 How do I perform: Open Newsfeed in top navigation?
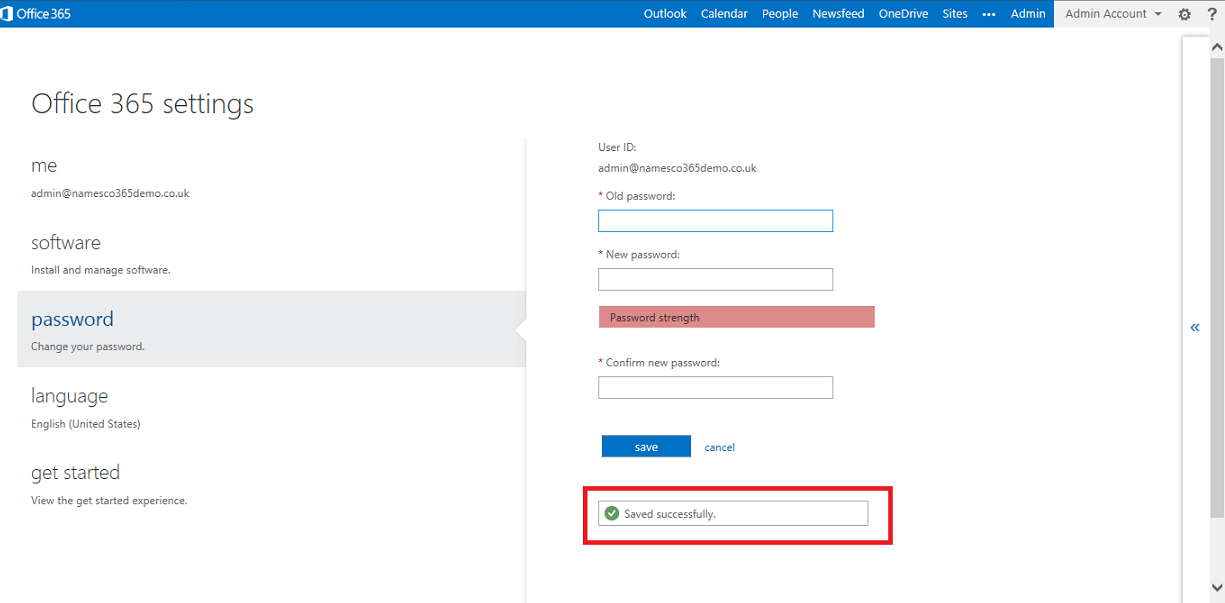(x=838, y=14)
